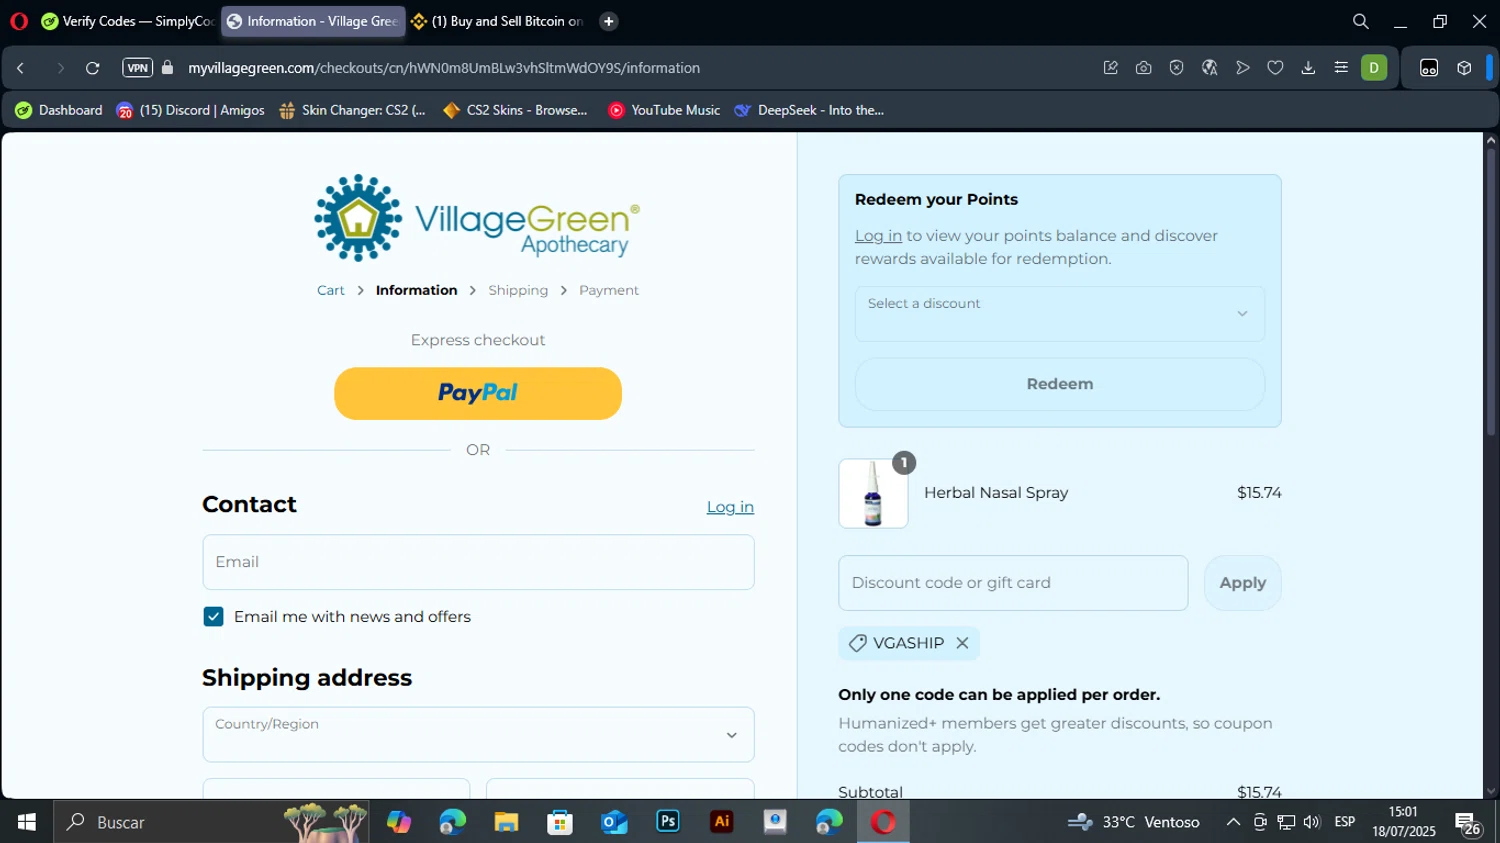Click the VGASHIP tag icon
Image resolution: width=1500 pixels, height=843 pixels.
(857, 643)
